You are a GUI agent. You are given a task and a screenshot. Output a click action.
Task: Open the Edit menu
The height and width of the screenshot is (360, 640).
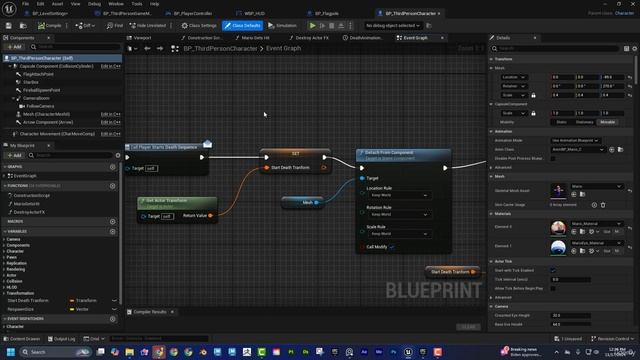[40, 4]
